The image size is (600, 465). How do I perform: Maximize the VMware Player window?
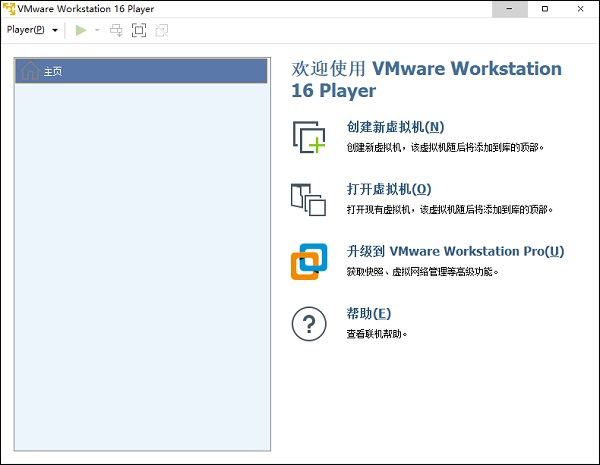tap(545, 9)
